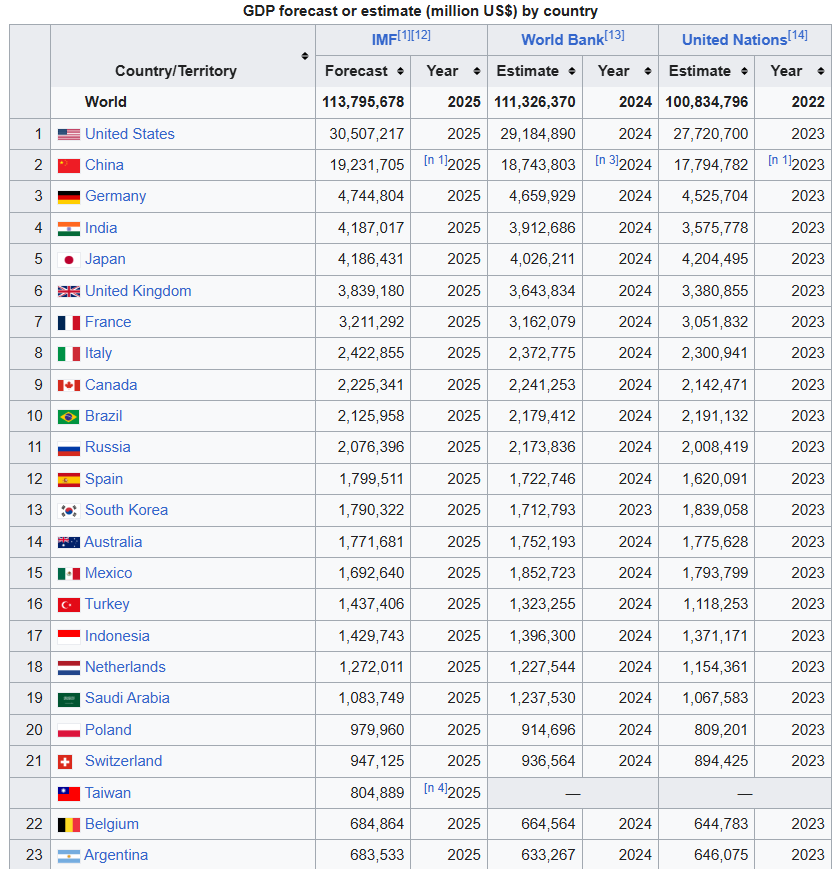836x869 pixels.
Task: Sort by World Bank Estimate arrow
Action: (x=572, y=71)
